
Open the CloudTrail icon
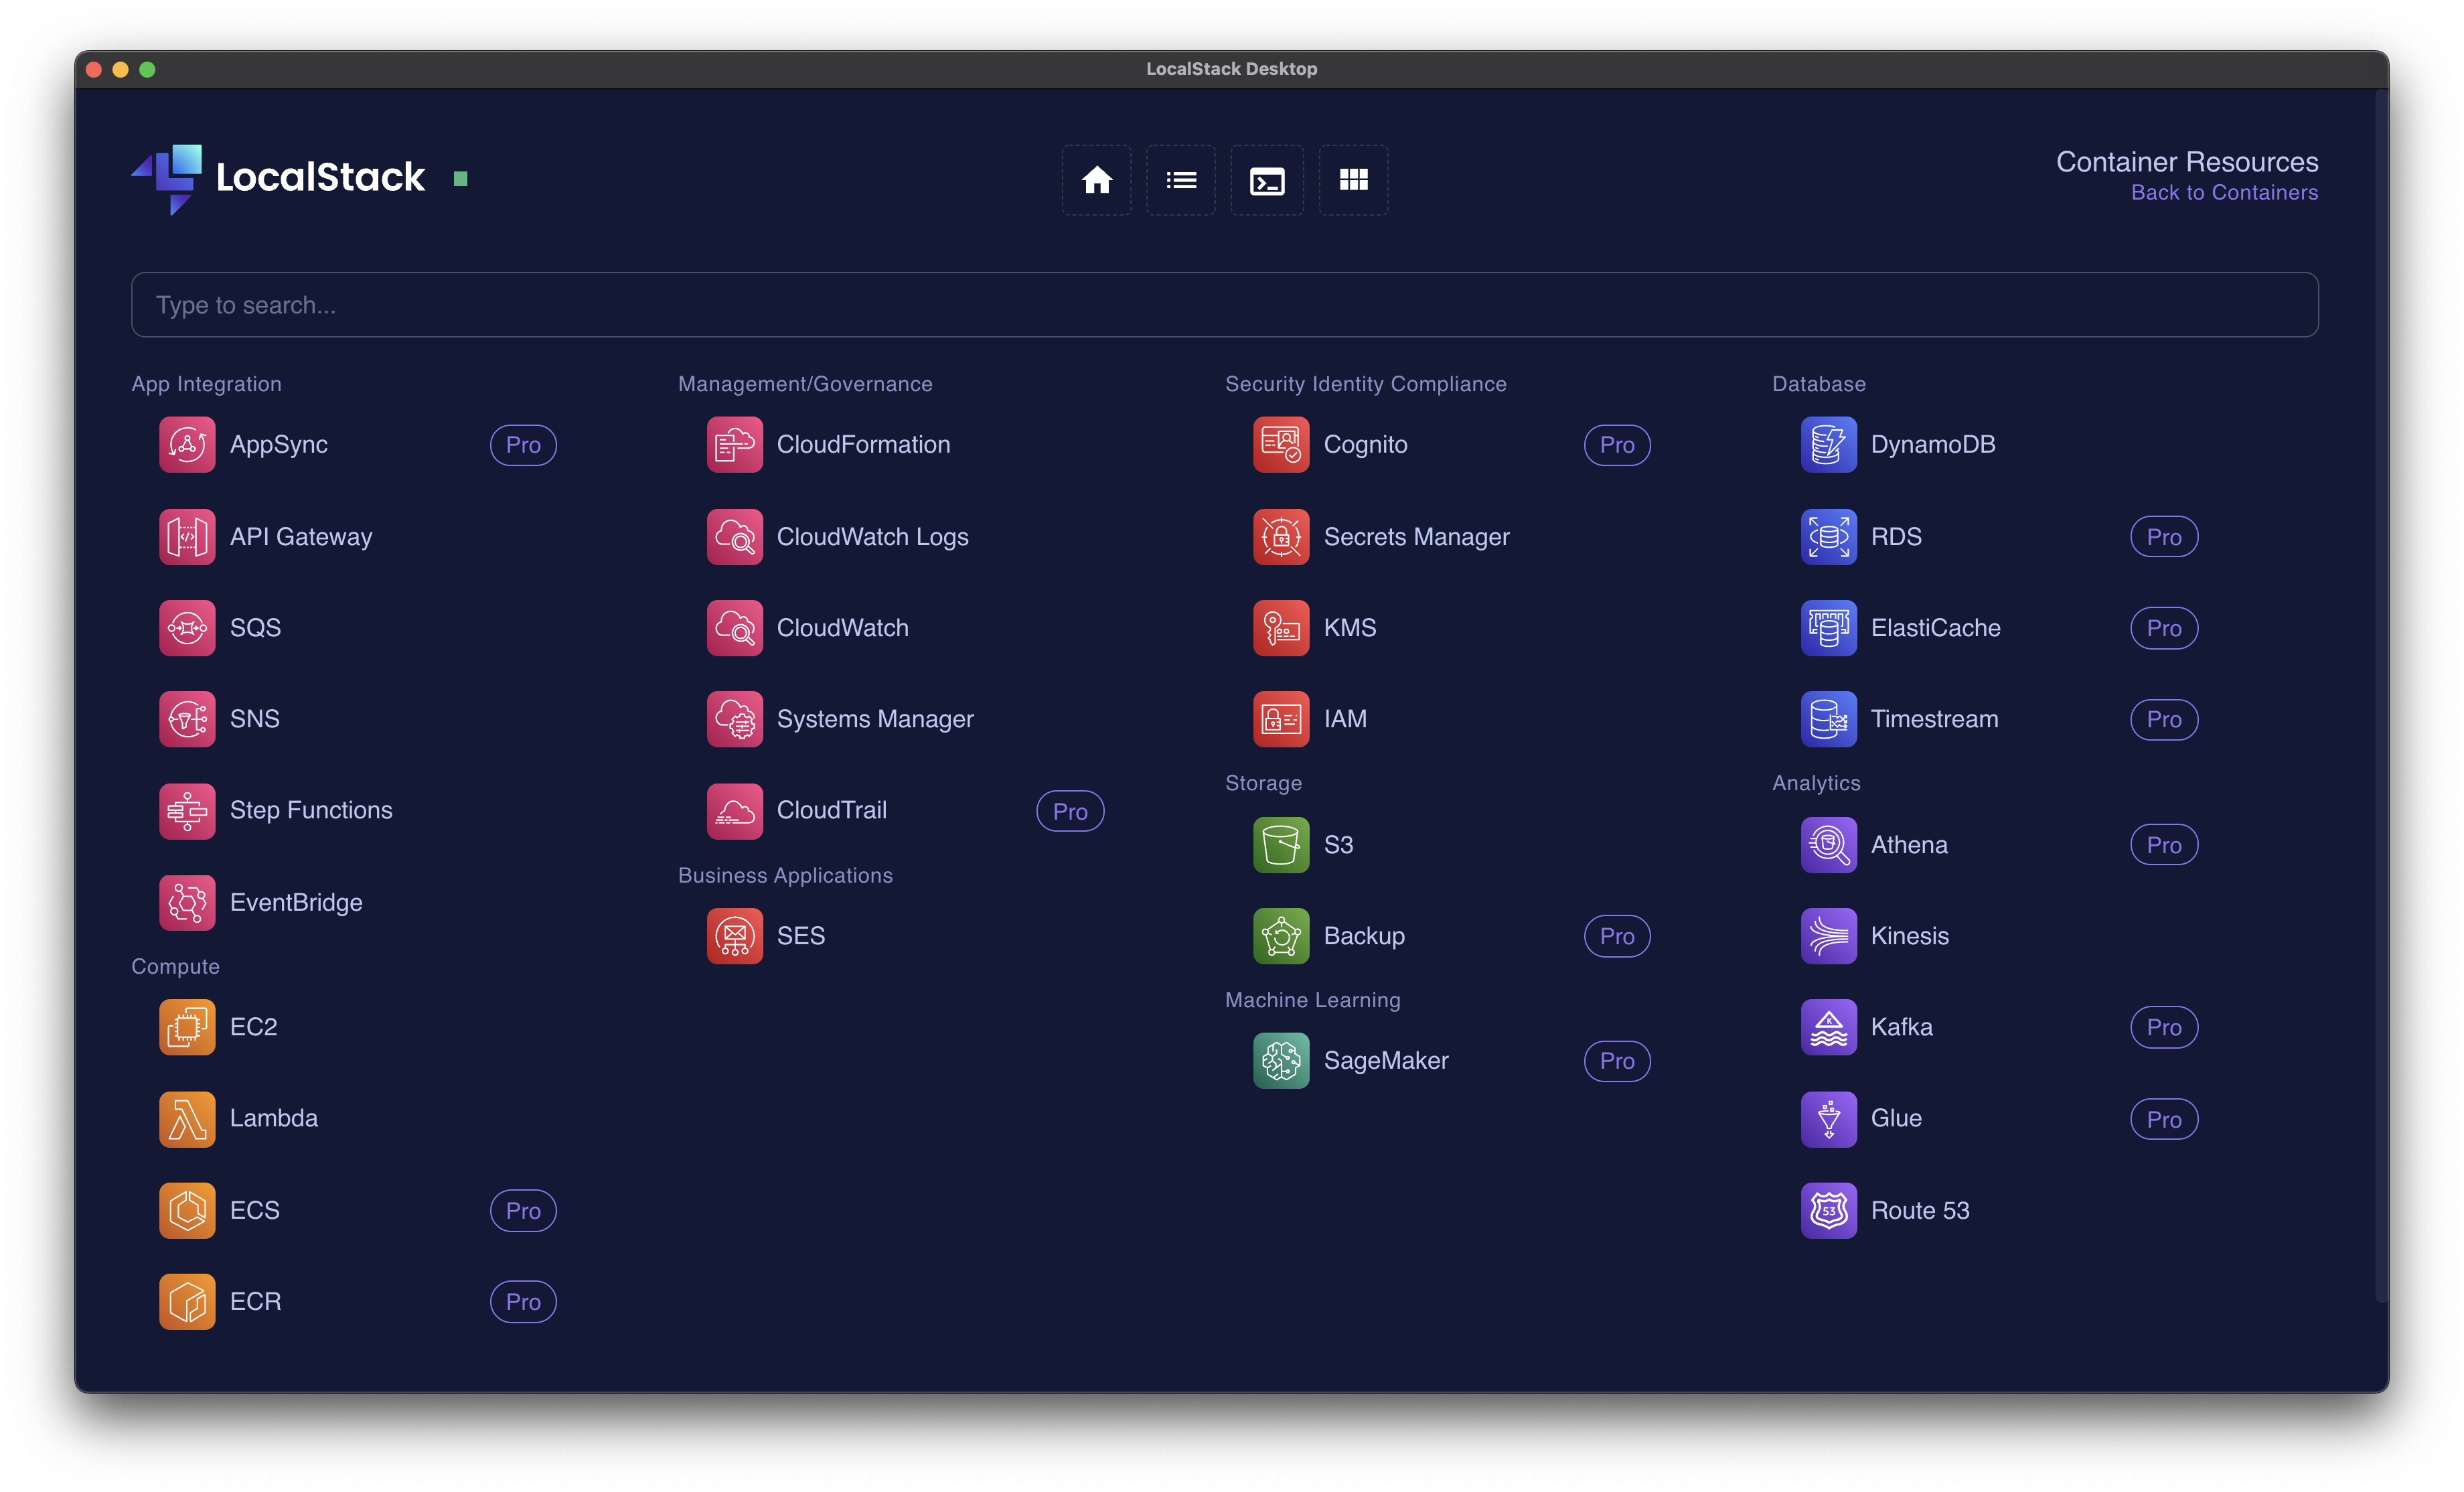pyautogui.click(x=734, y=811)
